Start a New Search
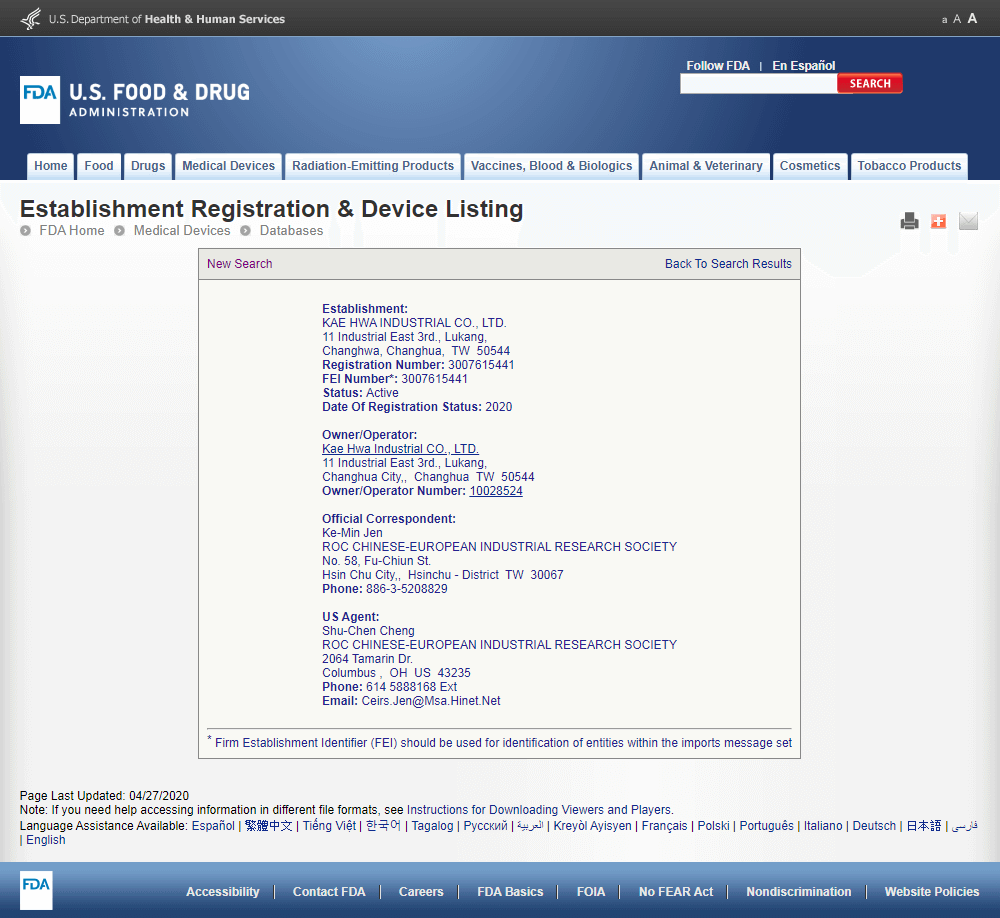The width and height of the screenshot is (1000, 918). coord(240,263)
